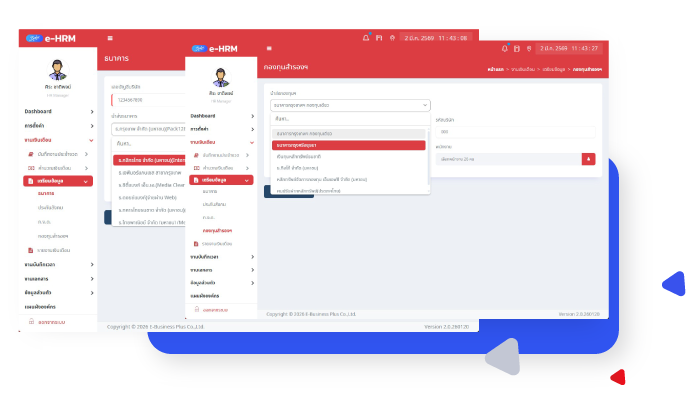Screen dimensions: 686x395
Task: Click ออกจากระบบ logout in front window
Action: click(x=211, y=310)
